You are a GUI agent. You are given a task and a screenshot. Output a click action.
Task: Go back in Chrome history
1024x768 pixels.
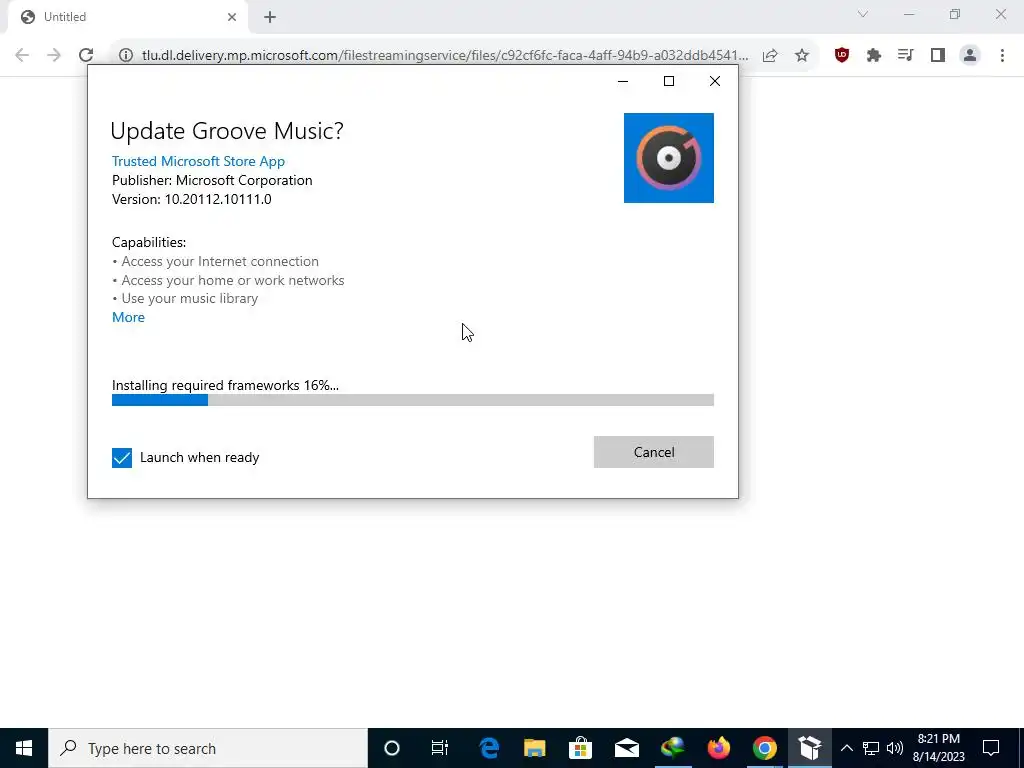pyautogui.click(x=22, y=55)
